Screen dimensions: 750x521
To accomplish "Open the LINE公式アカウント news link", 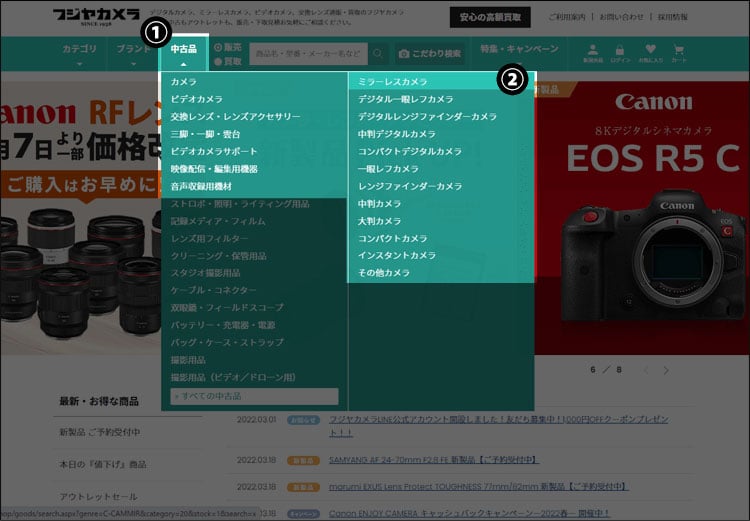I will 498,426.
